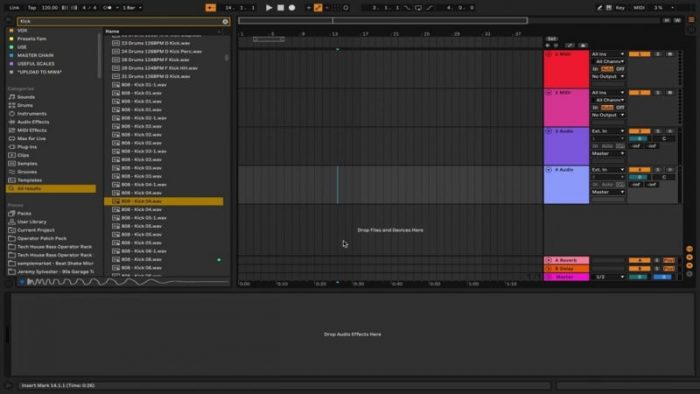Open the Plug-Ins category
Image resolution: width=700 pixels, height=394 pixels.
coord(27,147)
